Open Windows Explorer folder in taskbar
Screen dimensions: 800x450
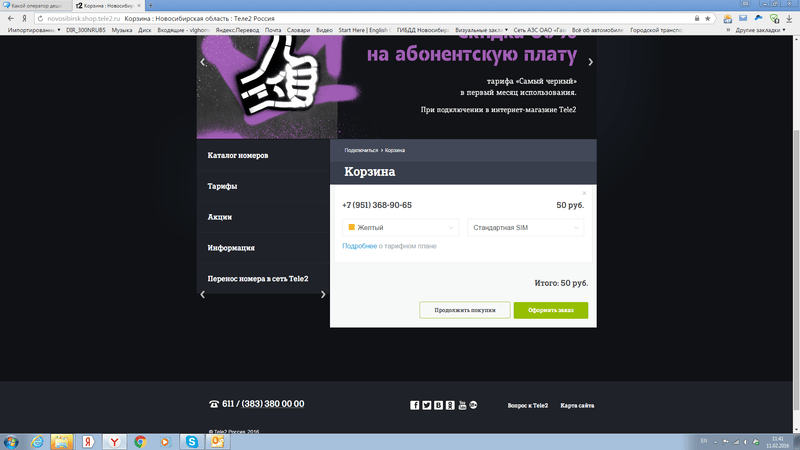62,442
